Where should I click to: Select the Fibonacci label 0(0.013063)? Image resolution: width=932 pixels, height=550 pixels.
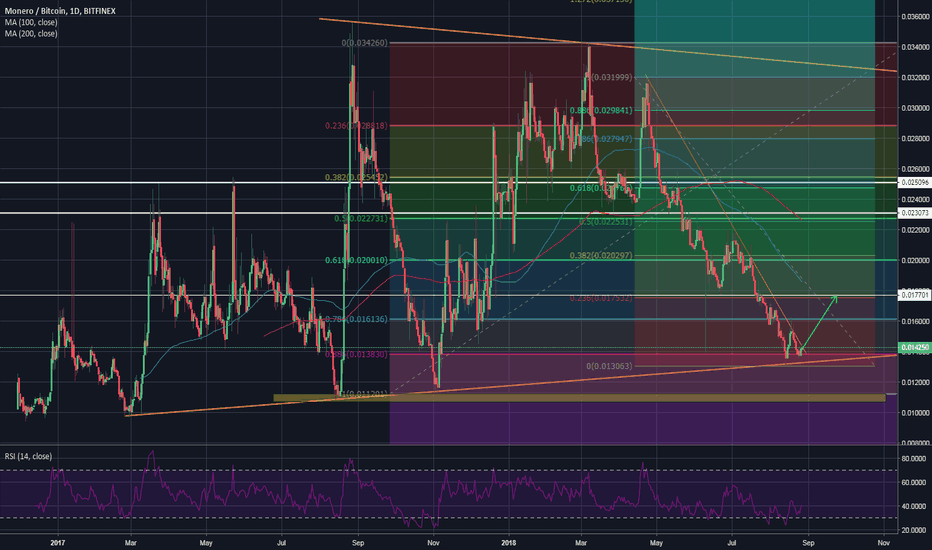[x=609, y=366]
